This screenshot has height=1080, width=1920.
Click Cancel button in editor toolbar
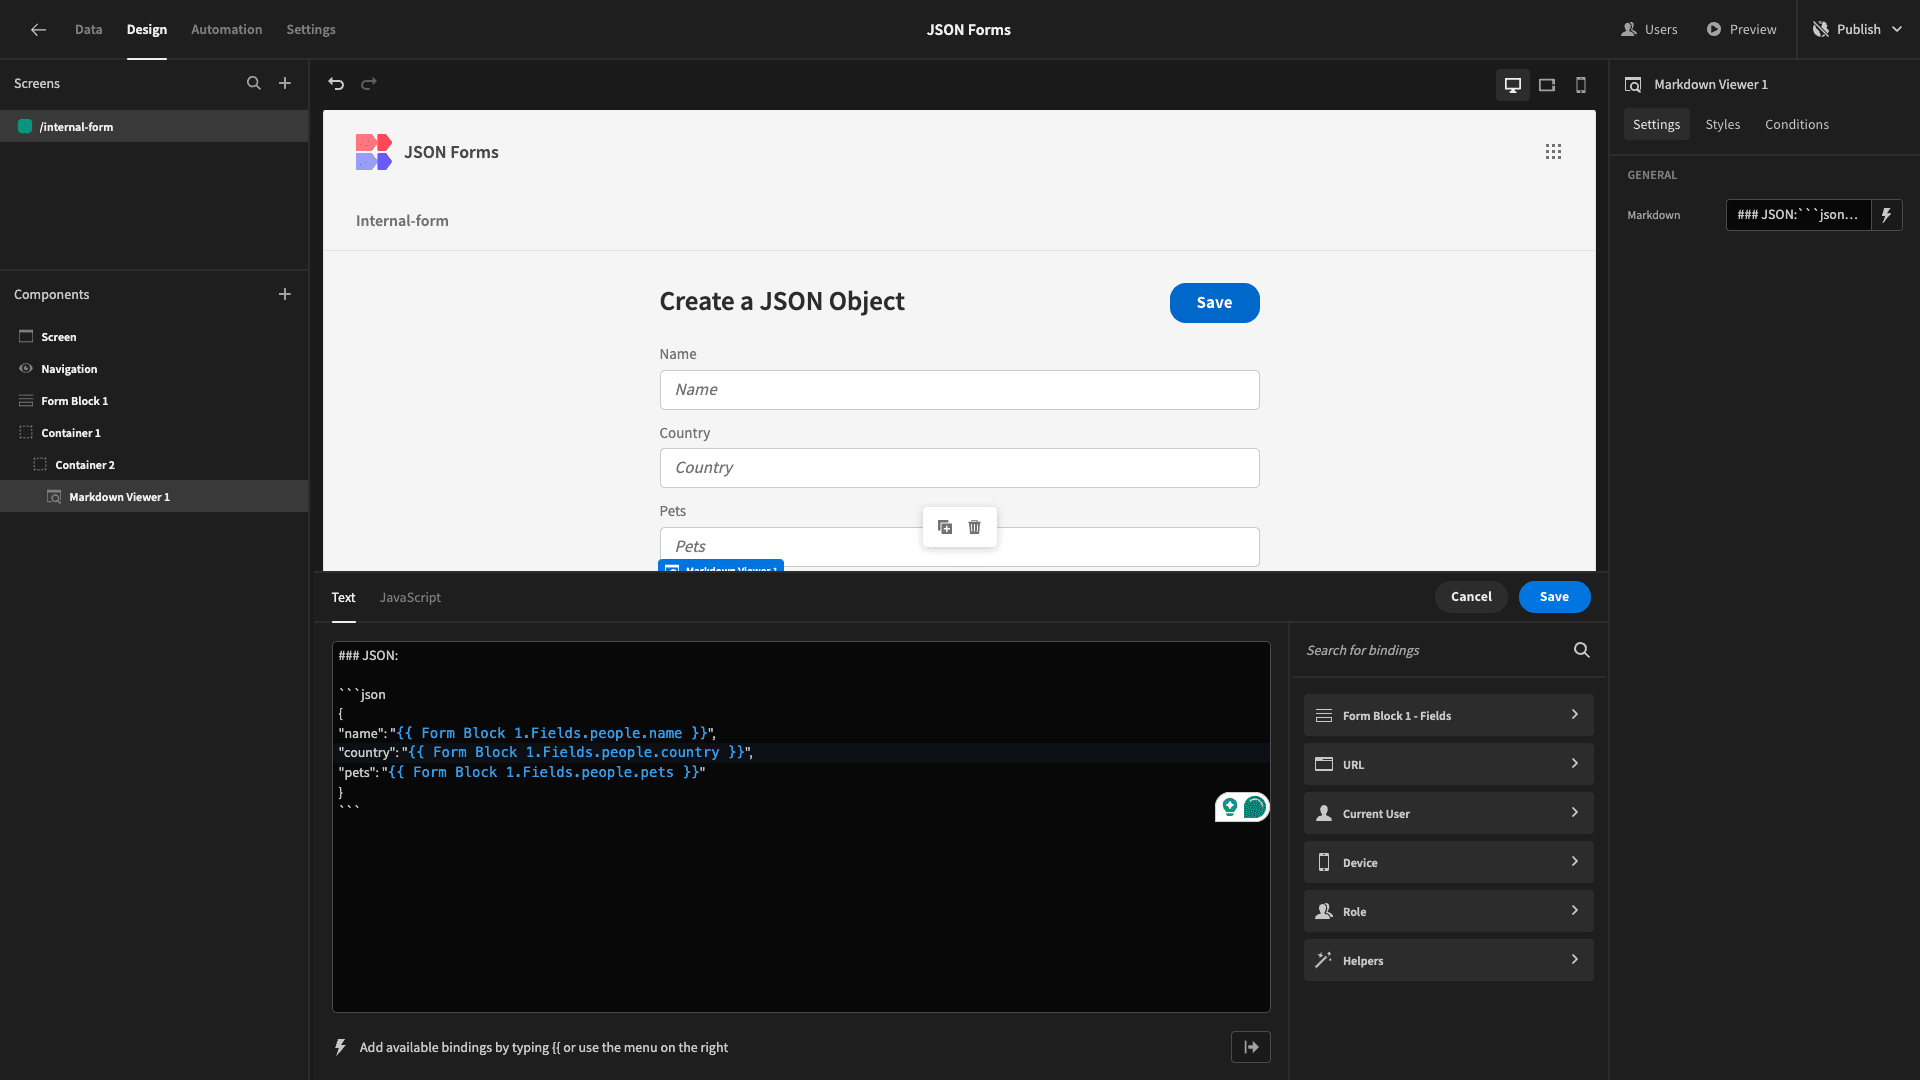pyautogui.click(x=1470, y=597)
